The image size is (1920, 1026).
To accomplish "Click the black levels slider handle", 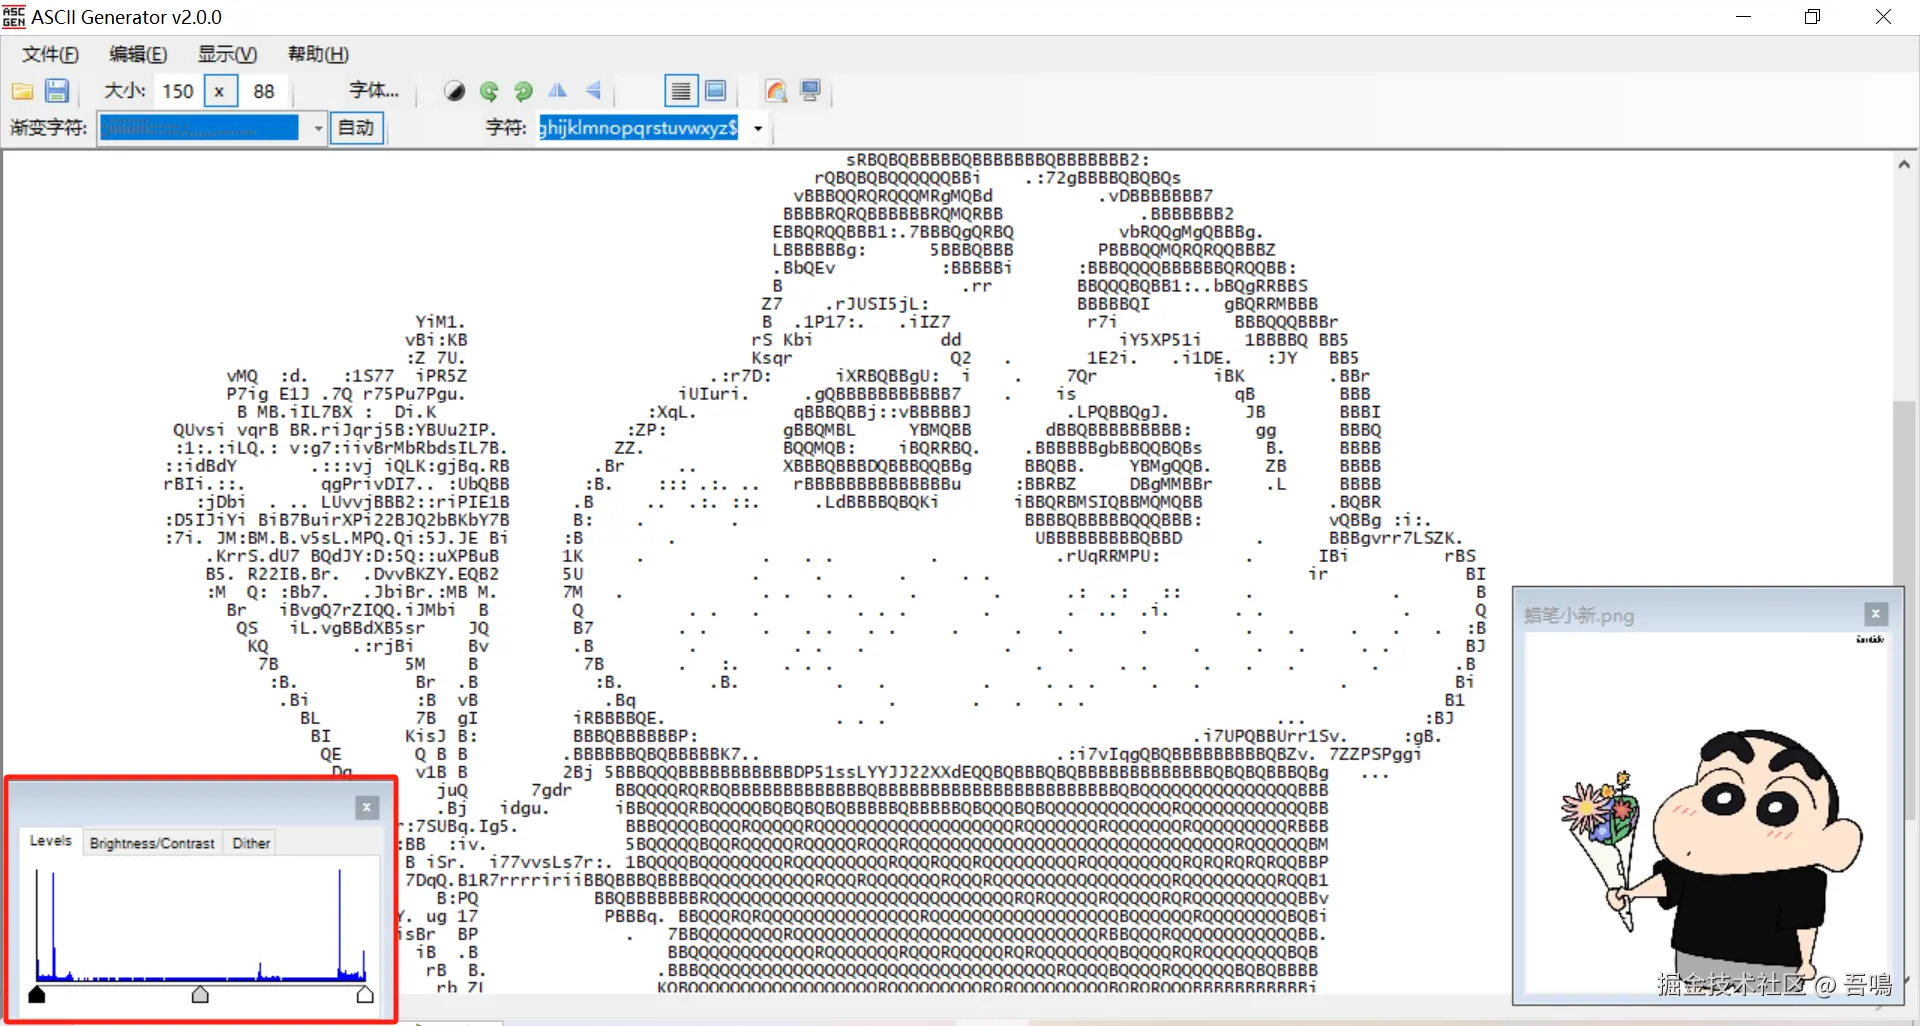I will [37, 995].
